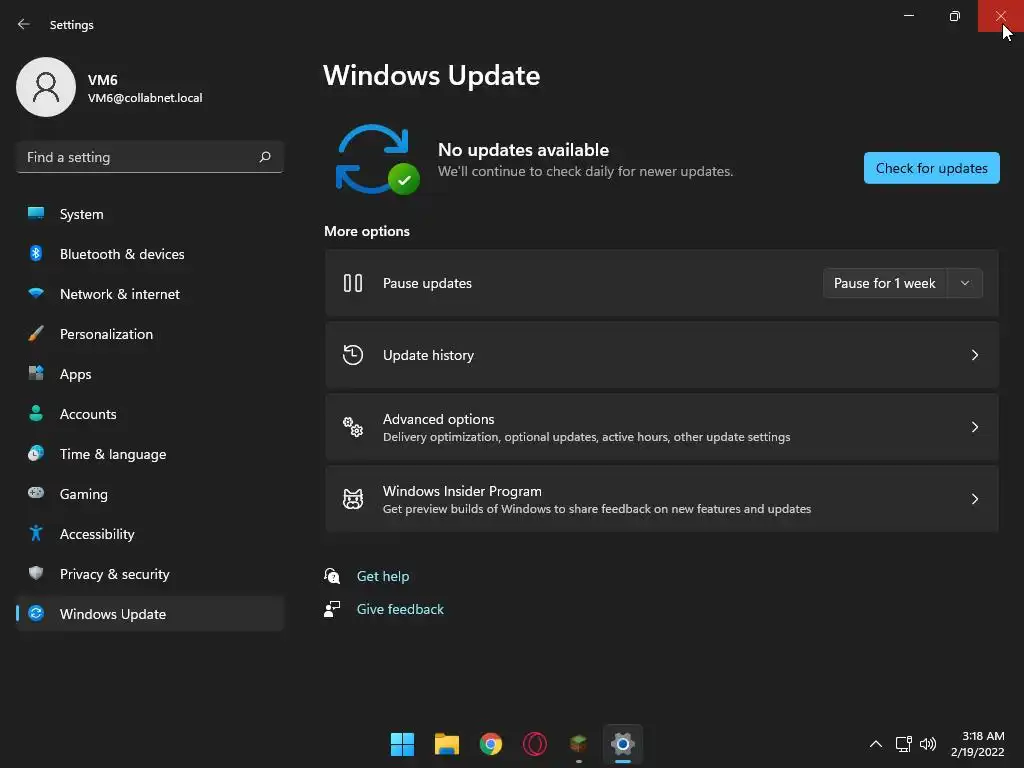The image size is (1024, 768).
Task: Launch Google Chrome from the taskbar
Action: pos(490,744)
